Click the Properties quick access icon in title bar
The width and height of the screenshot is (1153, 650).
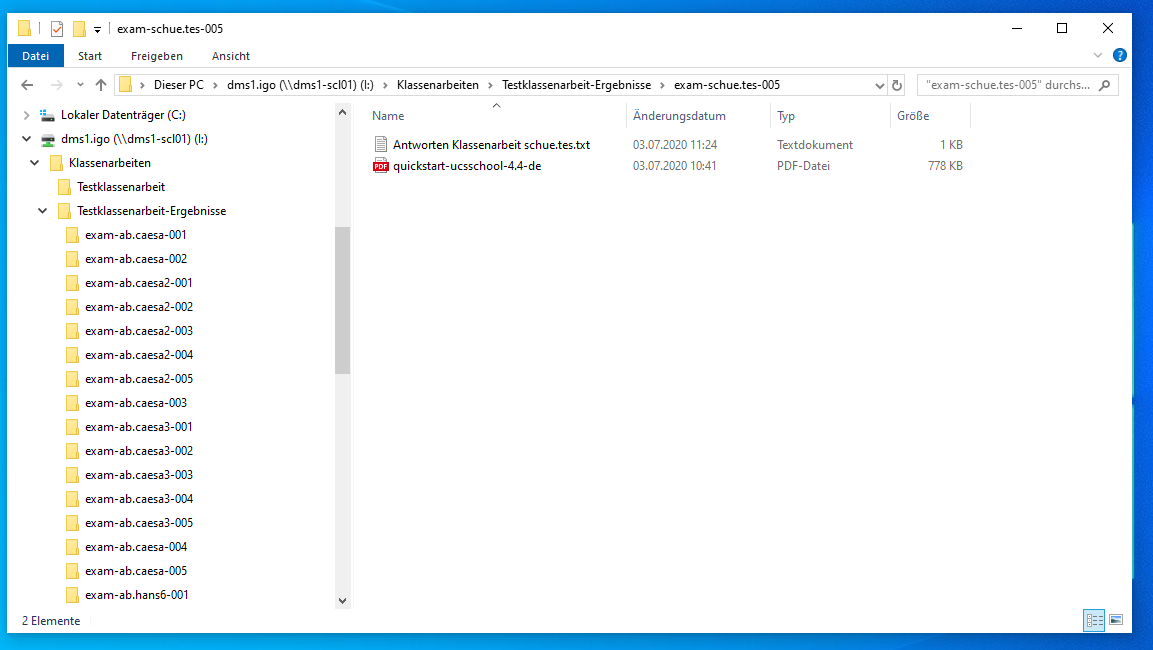click(57, 29)
